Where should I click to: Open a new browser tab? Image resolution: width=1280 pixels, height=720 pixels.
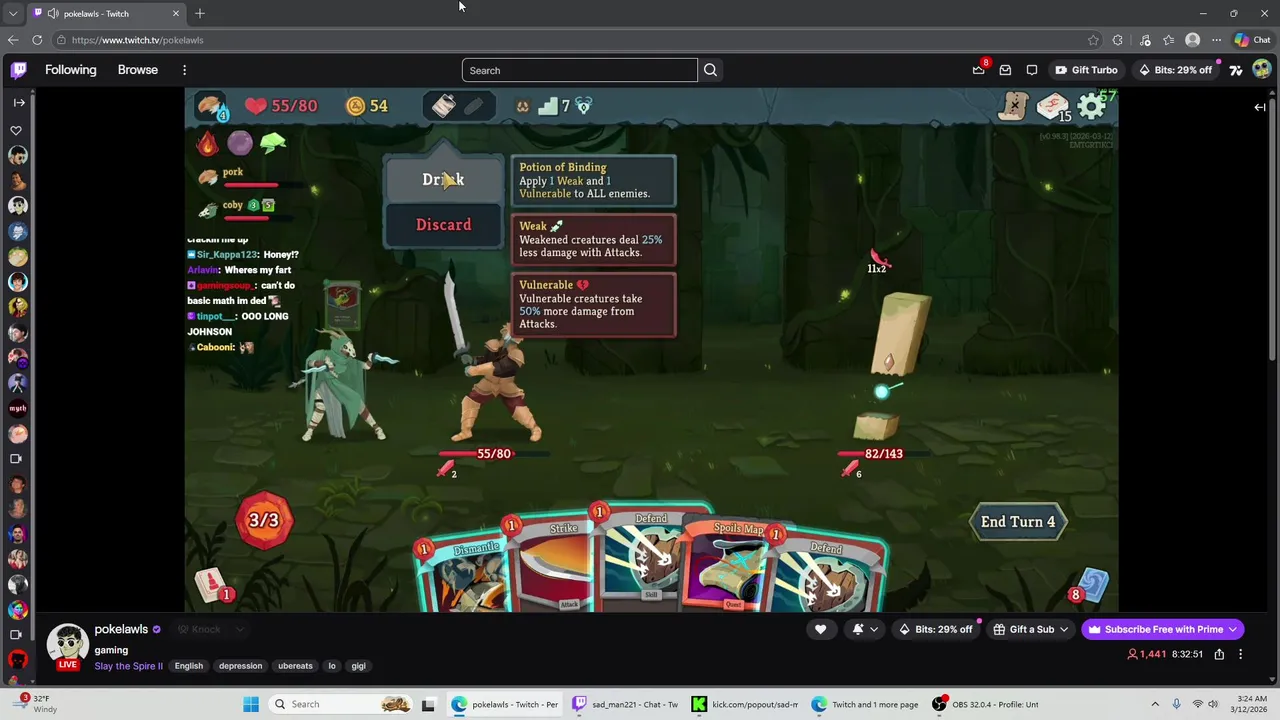199,13
